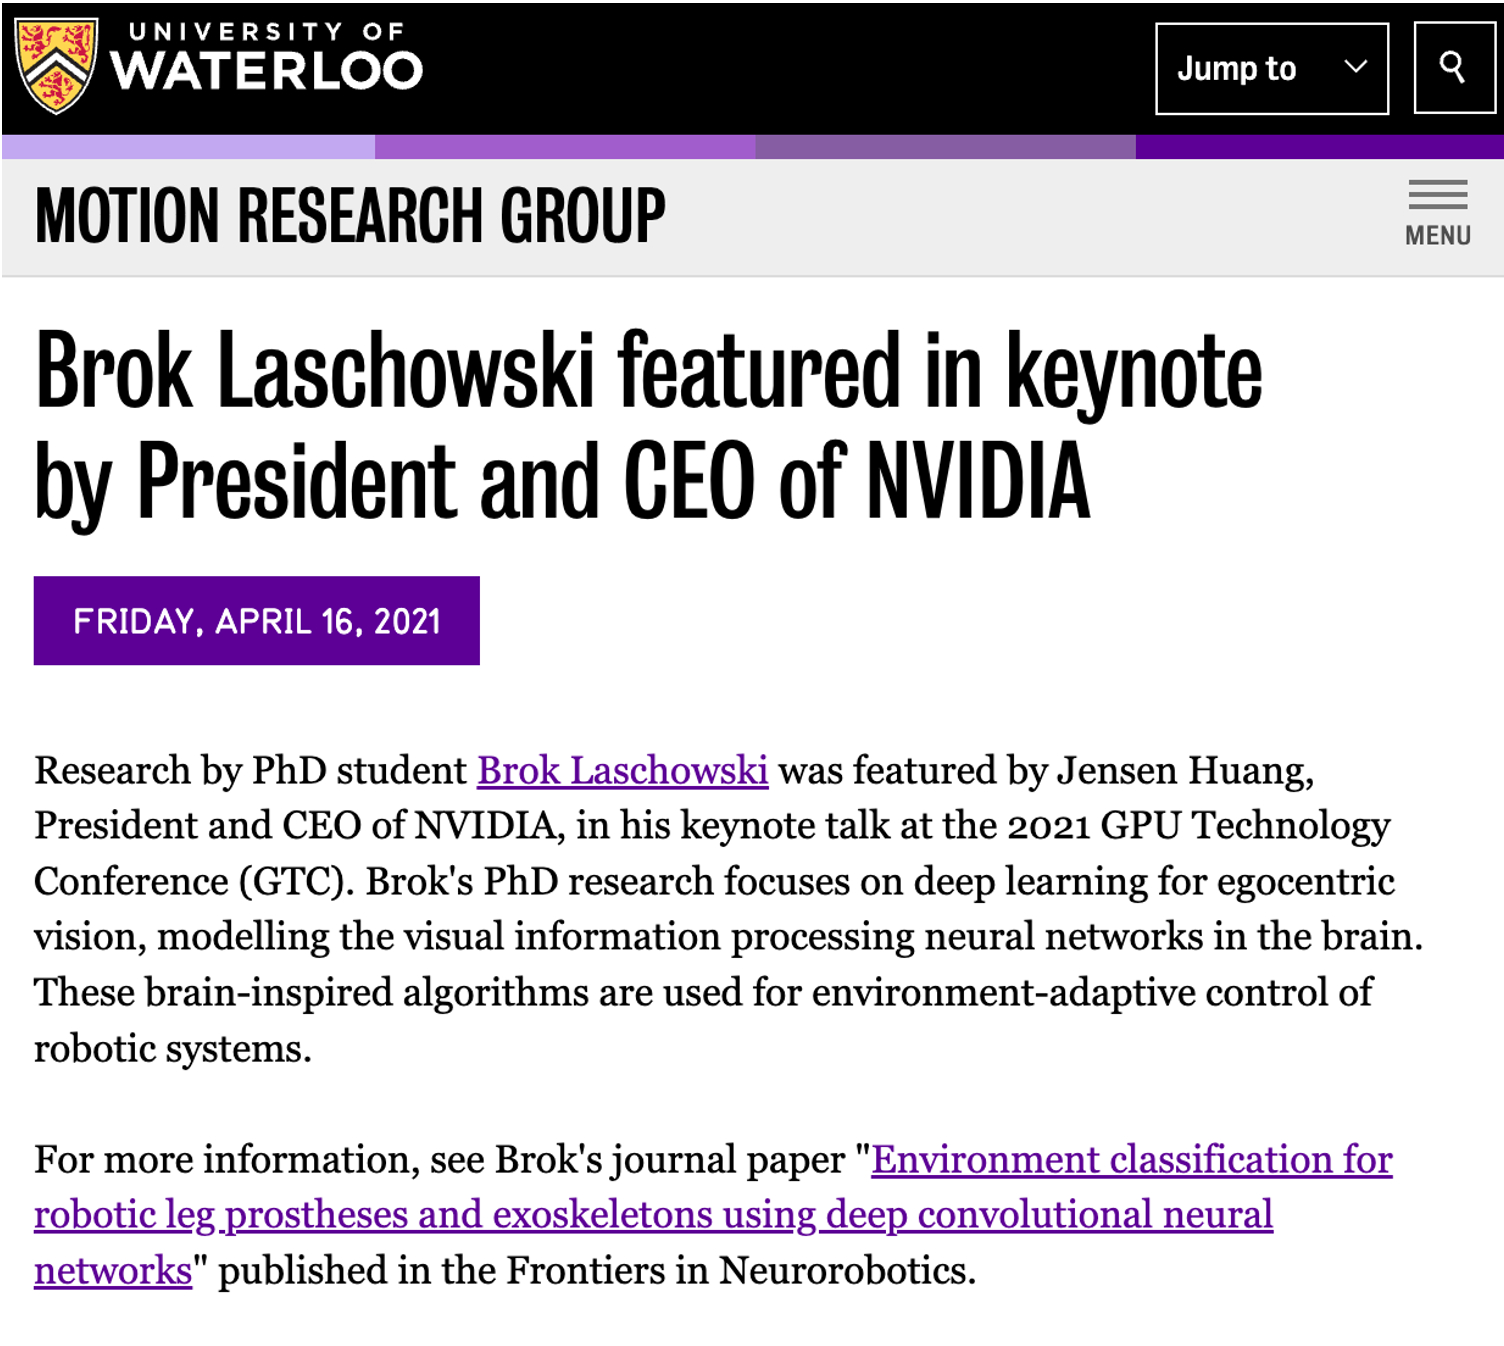Click the light lavender color bar segment
1504x1346 pixels.
pos(188,147)
